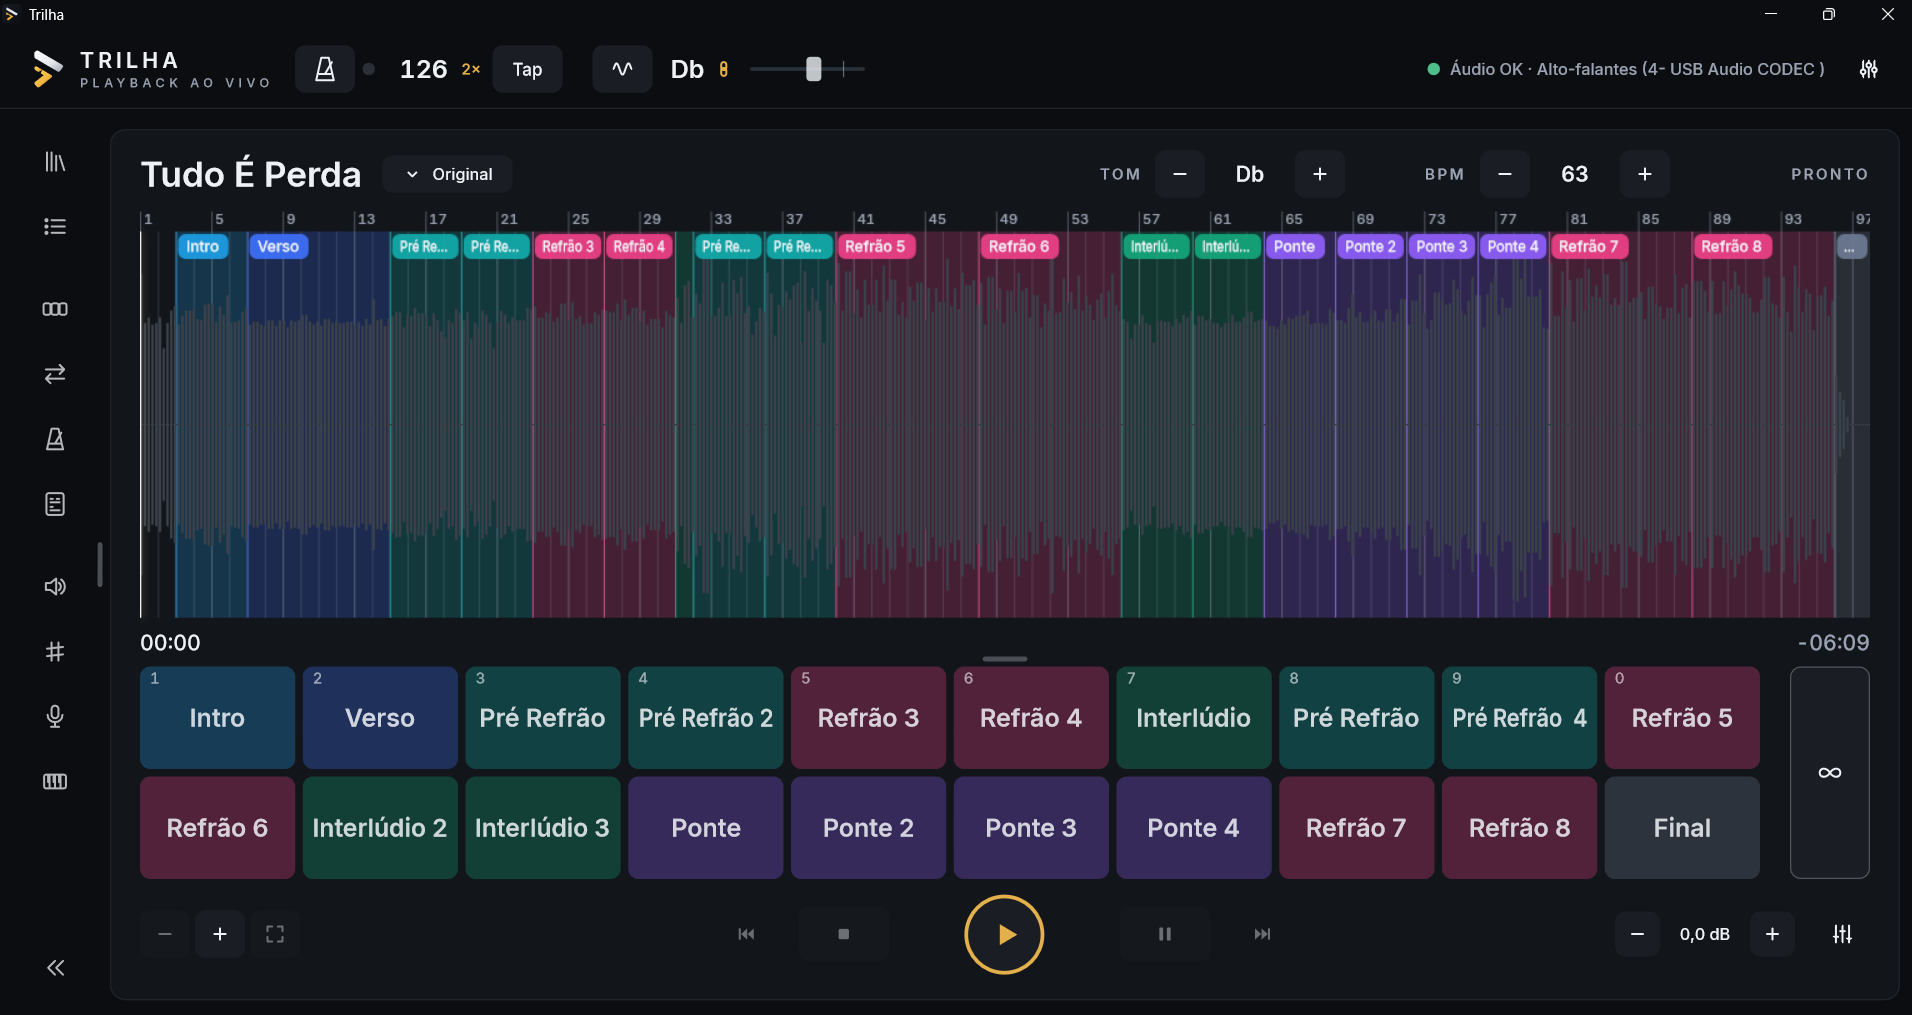This screenshot has height=1015, width=1912.
Task: Decrease master volume dB with minus
Action: (x=1637, y=934)
